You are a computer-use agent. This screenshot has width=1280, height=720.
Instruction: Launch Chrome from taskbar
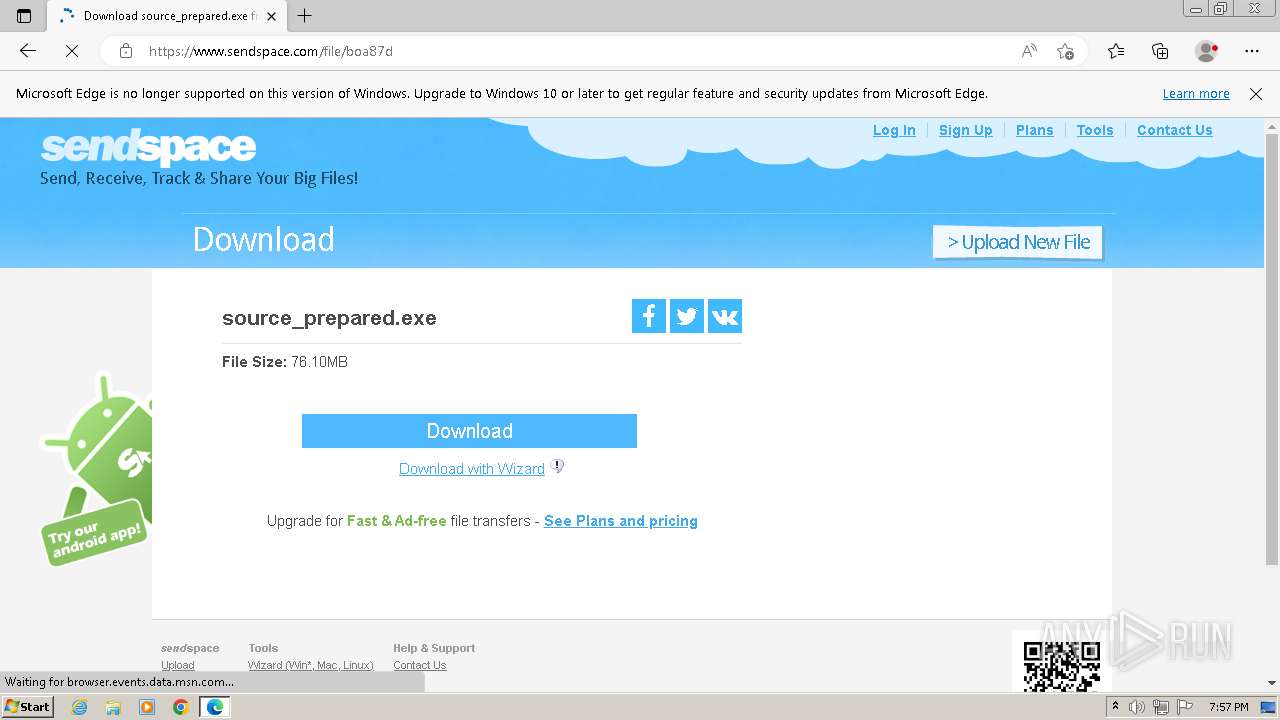[x=180, y=707]
